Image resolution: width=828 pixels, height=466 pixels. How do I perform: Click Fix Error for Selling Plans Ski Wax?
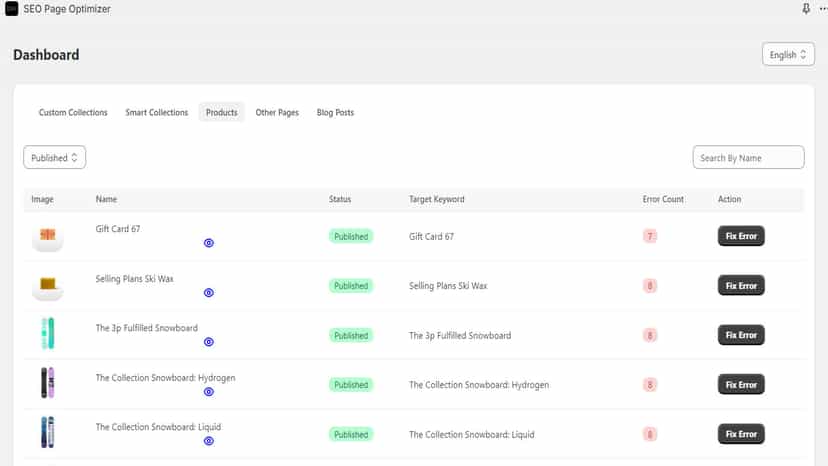coord(741,286)
